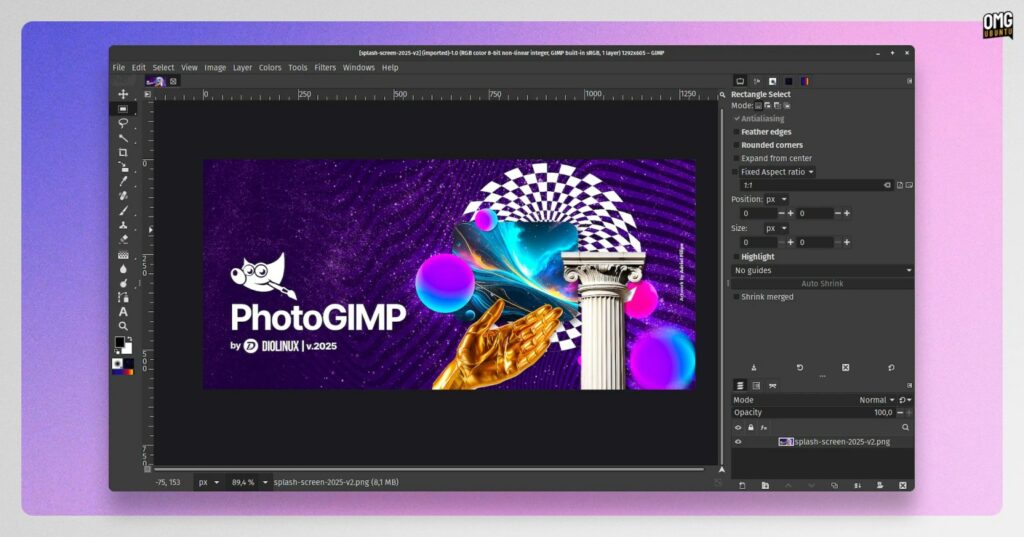Switch to the Channels tab
Screen dimensions: 1024x537
coord(756,386)
